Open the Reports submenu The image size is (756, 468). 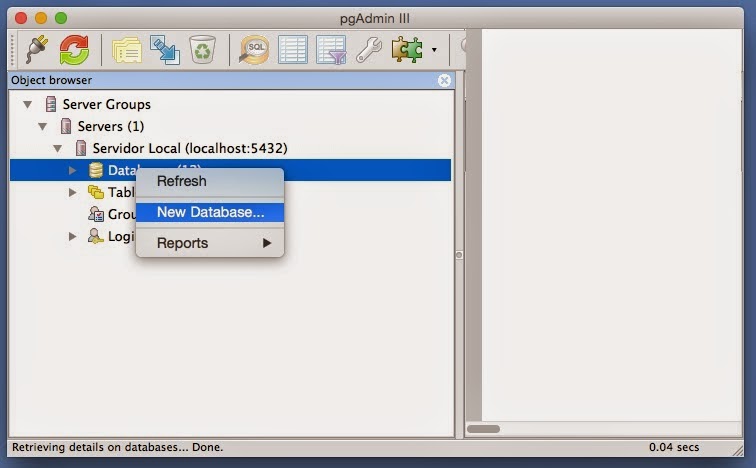pos(210,243)
